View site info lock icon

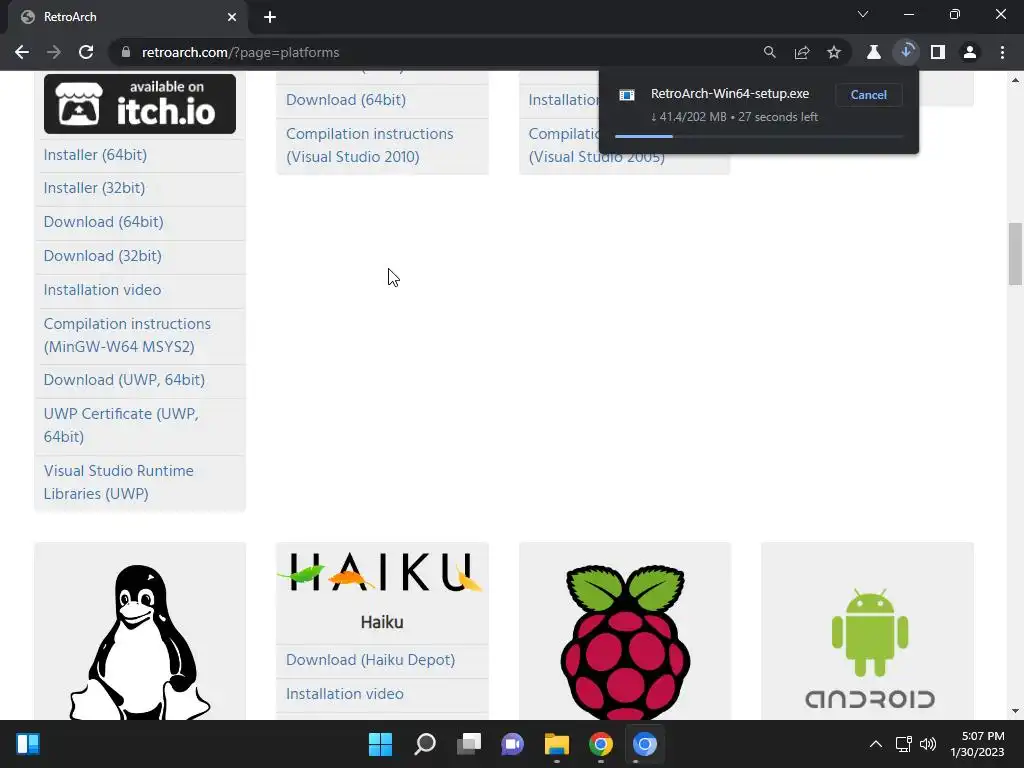[x=126, y=52]
